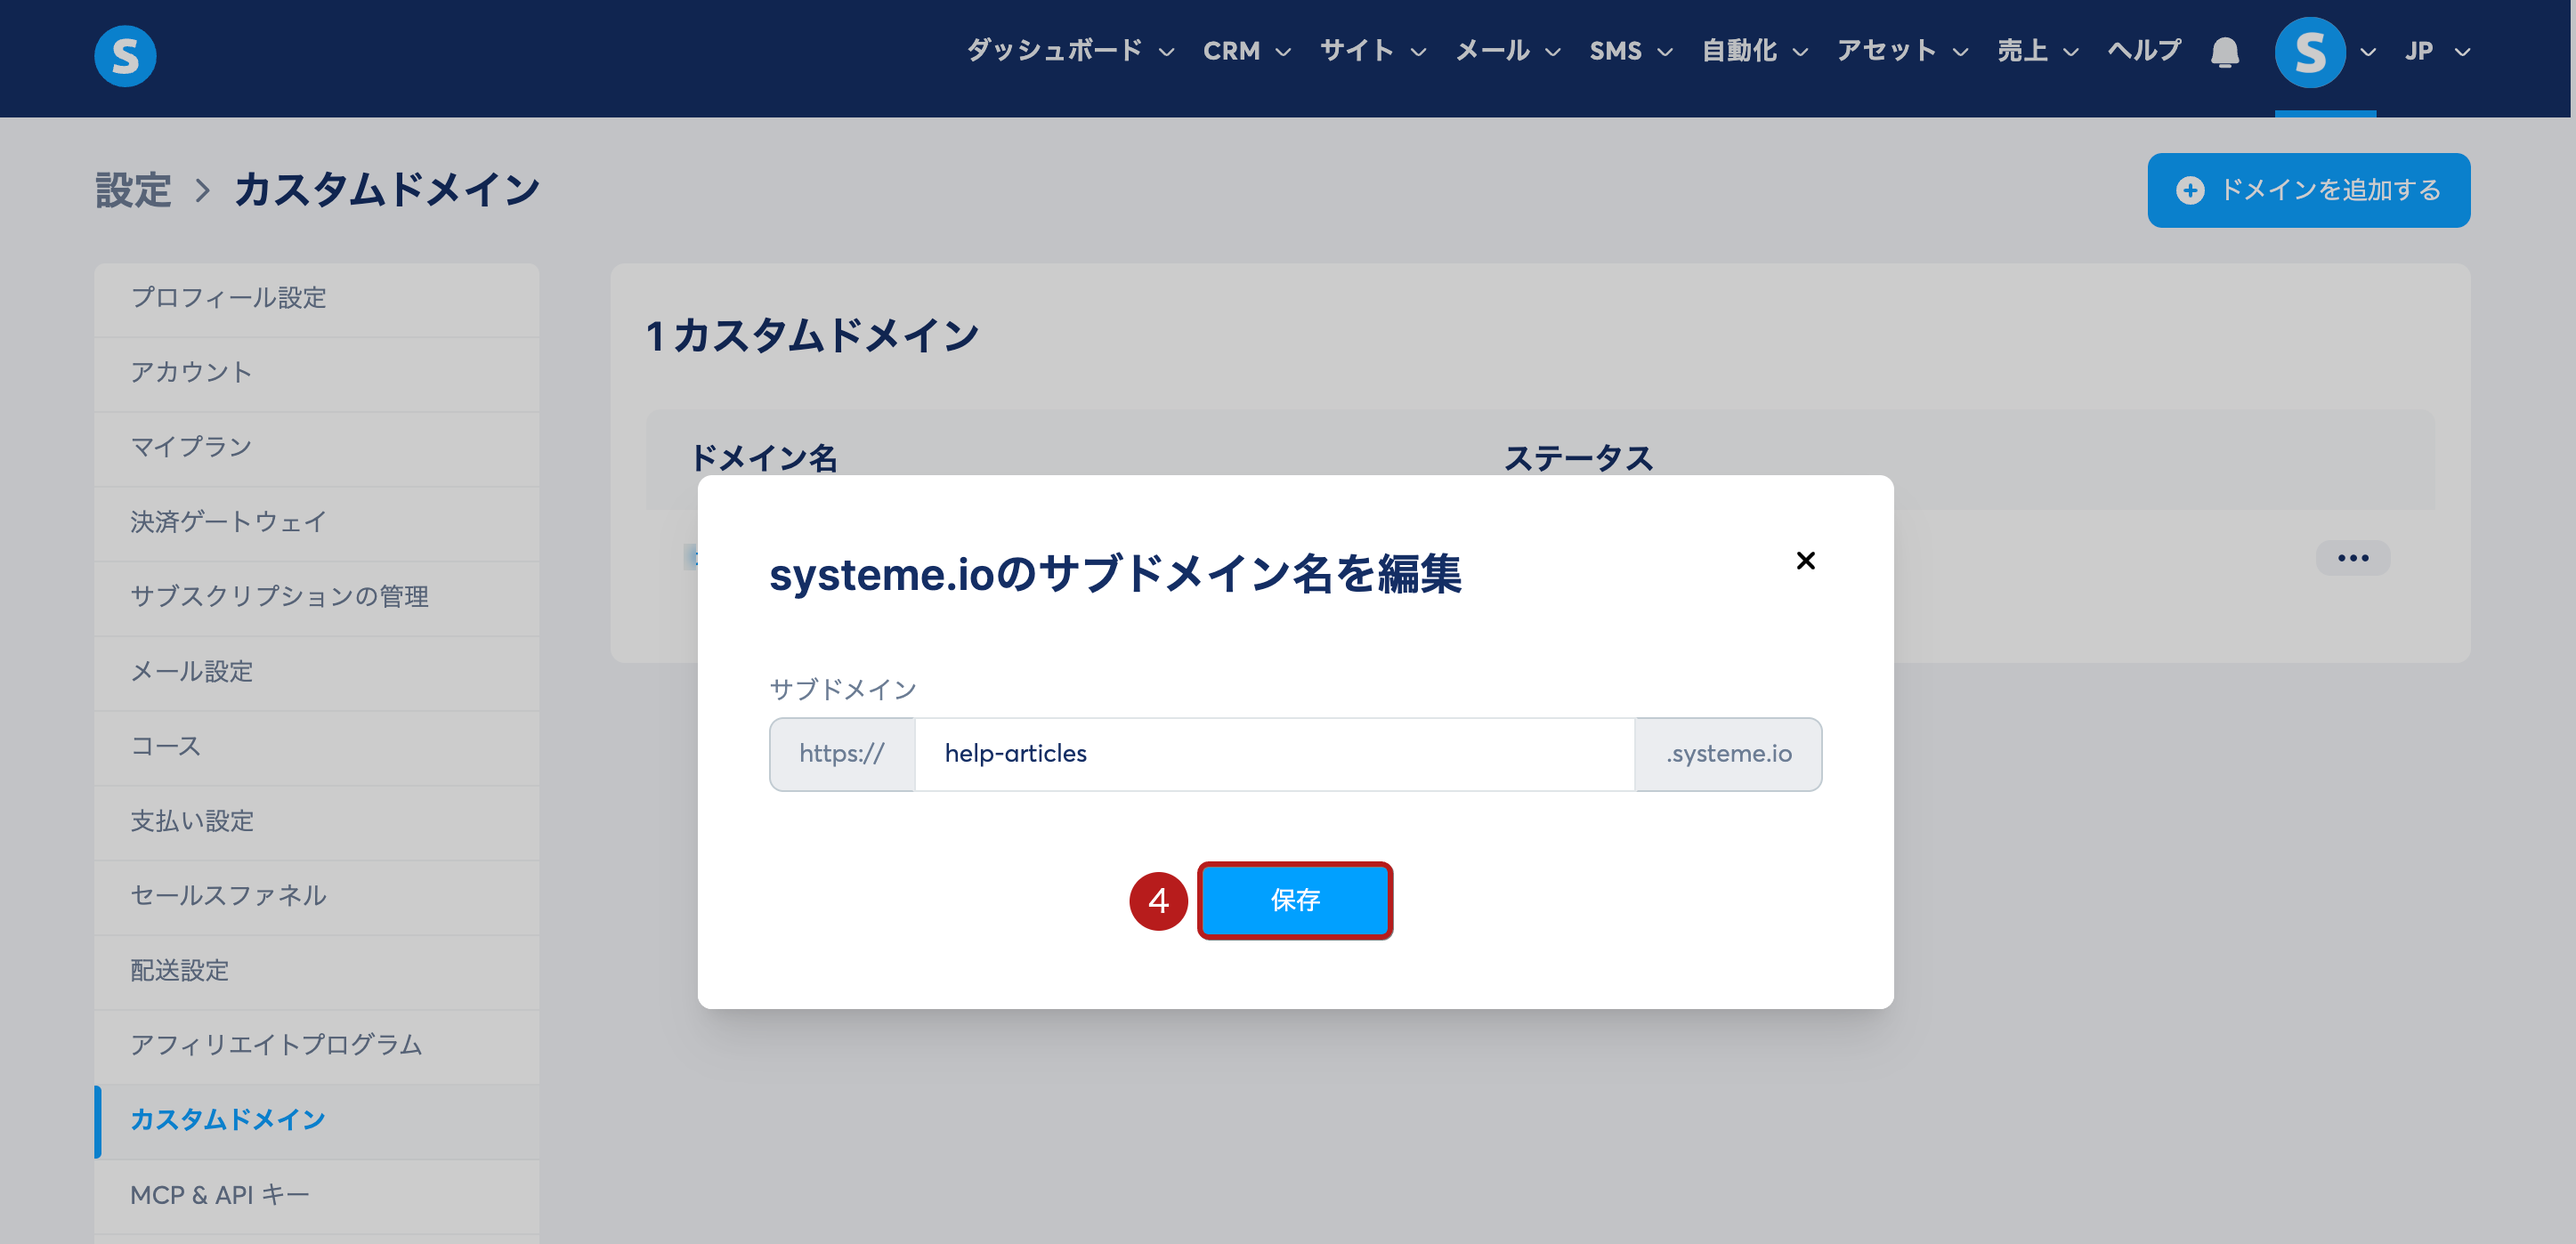Expand the アセット dropdown menu
The height and width of the screenshot is (1244, 2576).
coord(1903,51)
